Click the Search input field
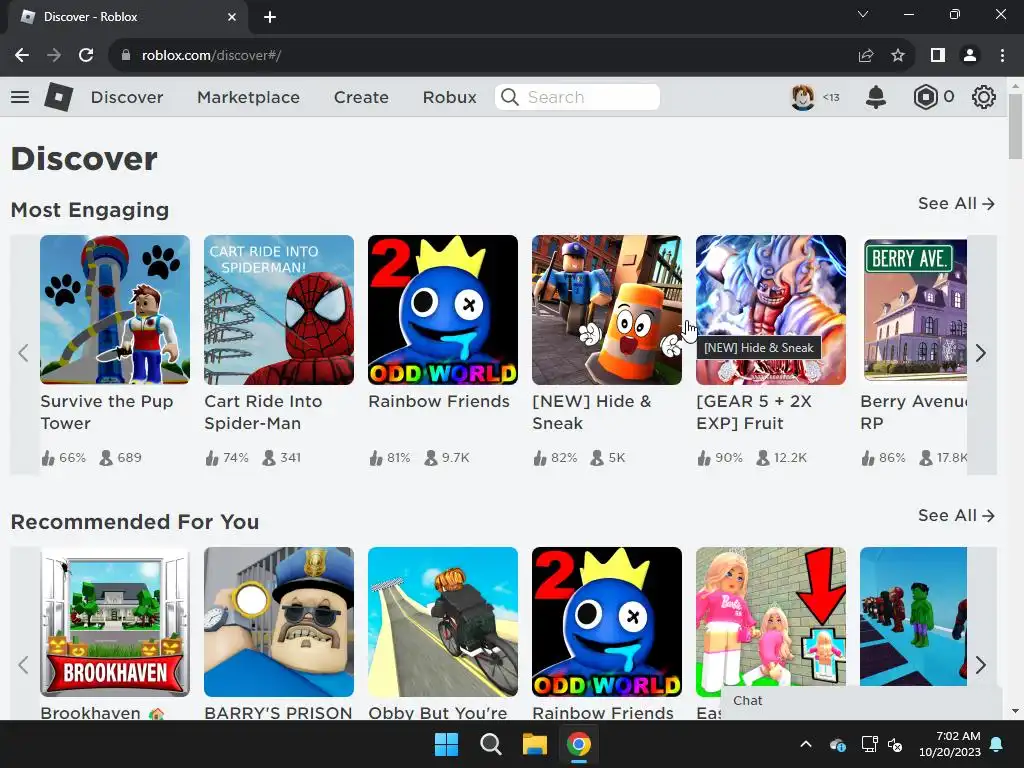 pyautogui.click(x=577, y=97)
